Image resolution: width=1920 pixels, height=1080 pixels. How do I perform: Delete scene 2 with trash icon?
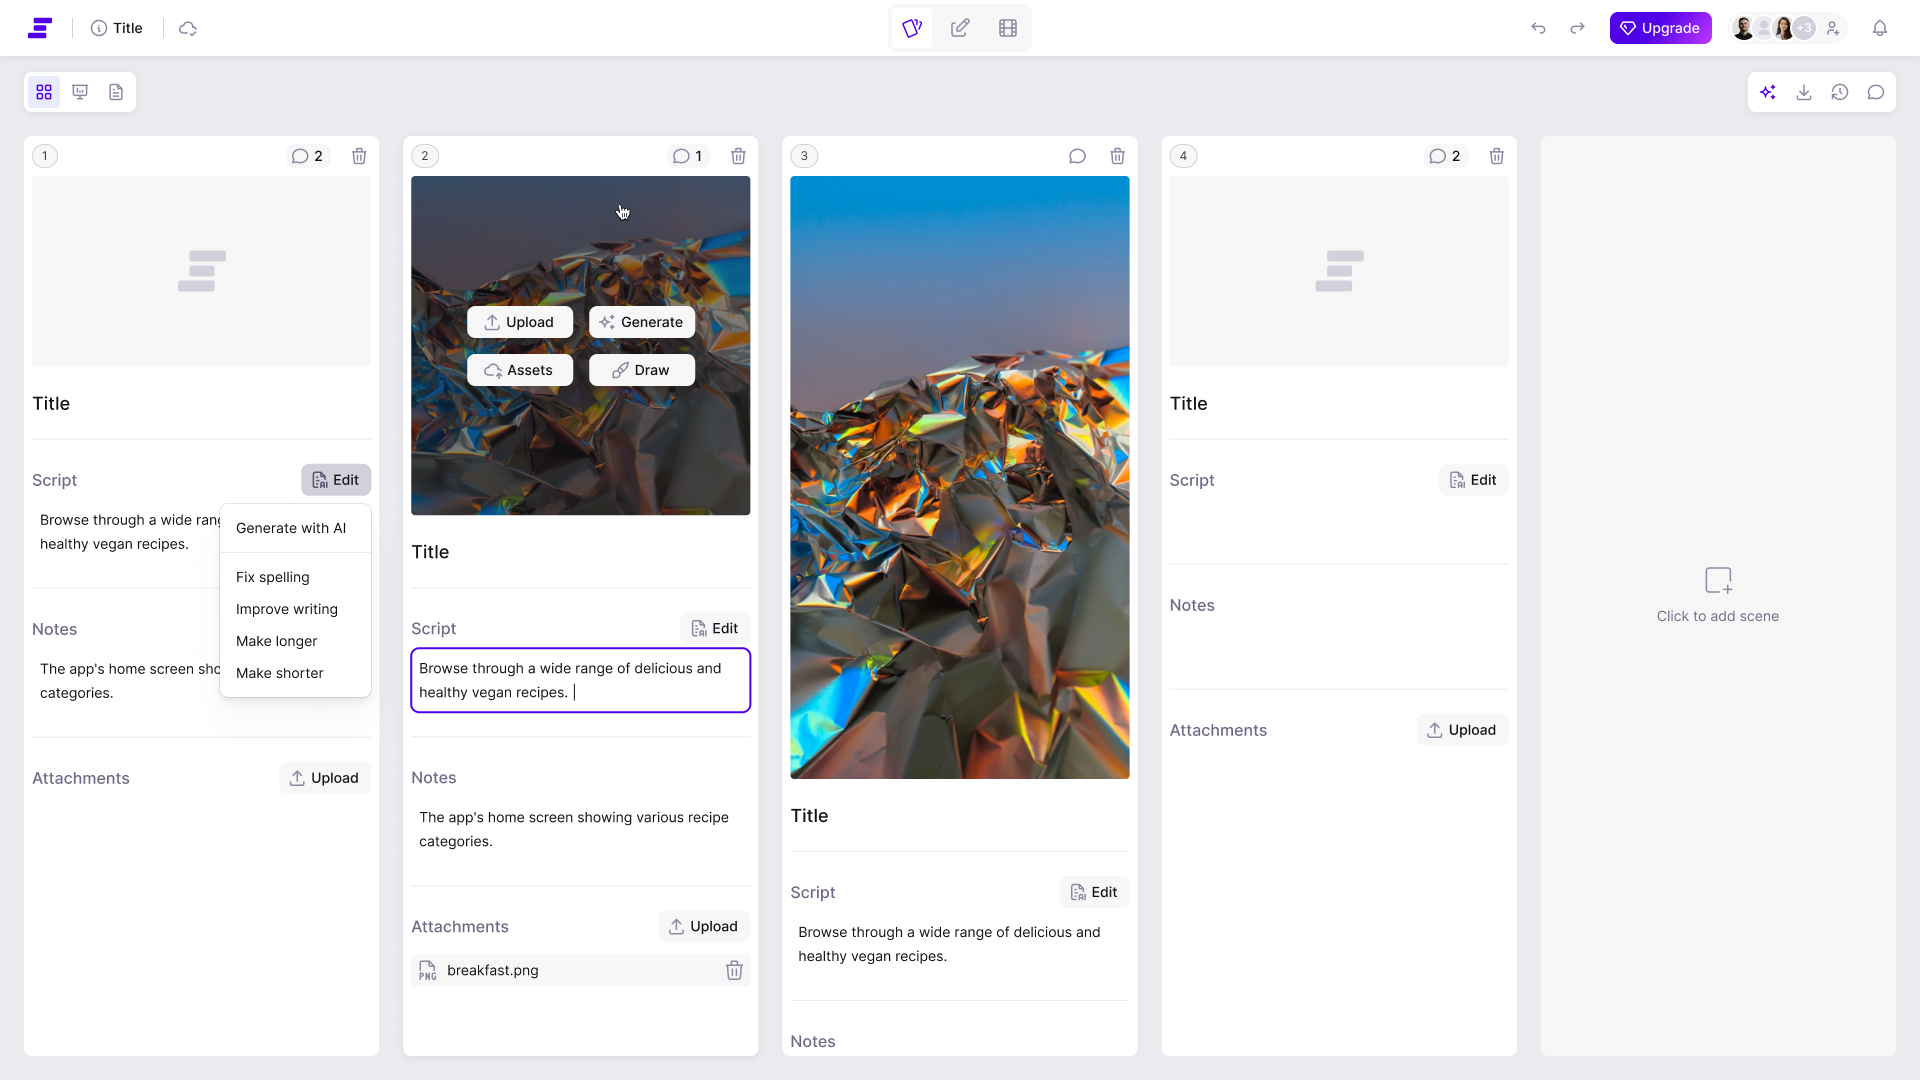pos(738,156)
